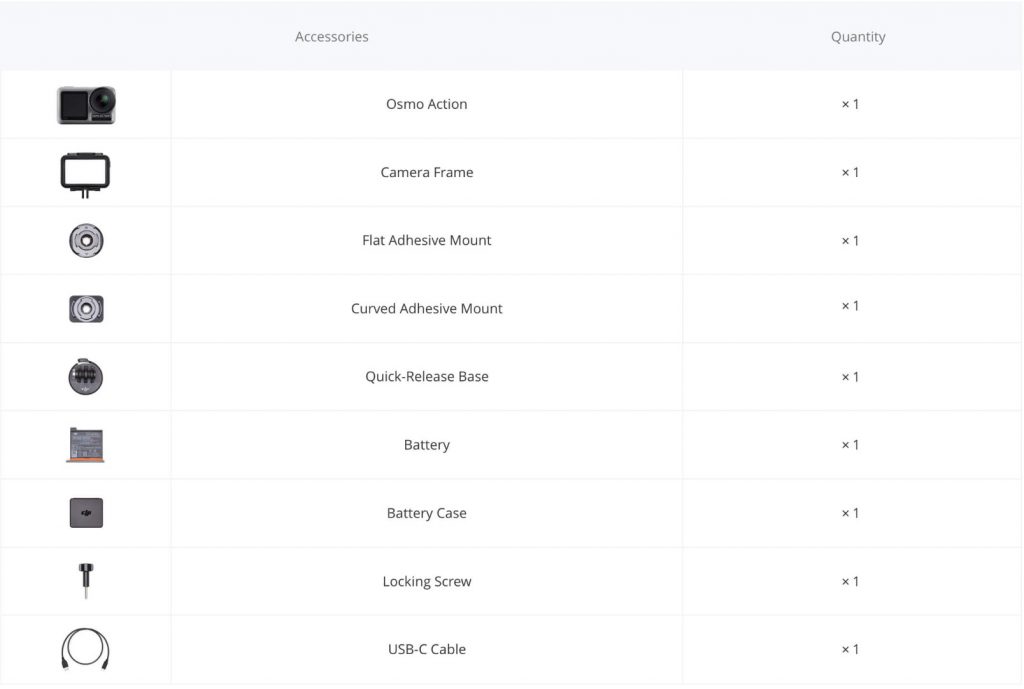Click the 'Flat Adhesive Mount' text
Viewport: 1024px width, 689px height.
coord(426,240)
